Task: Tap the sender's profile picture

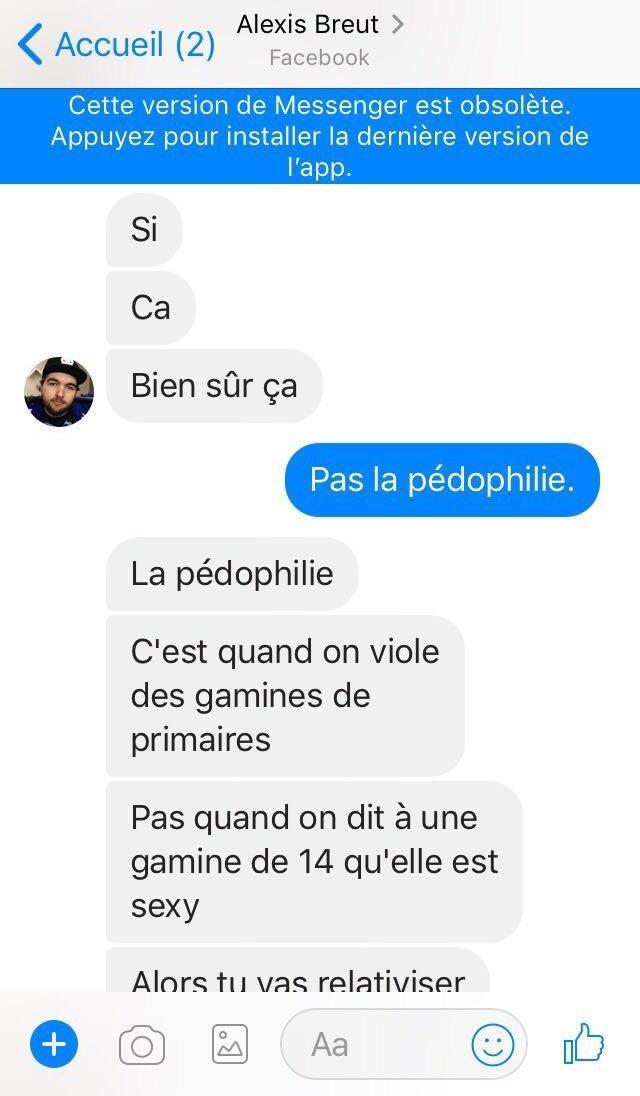Action: point(59,391)
